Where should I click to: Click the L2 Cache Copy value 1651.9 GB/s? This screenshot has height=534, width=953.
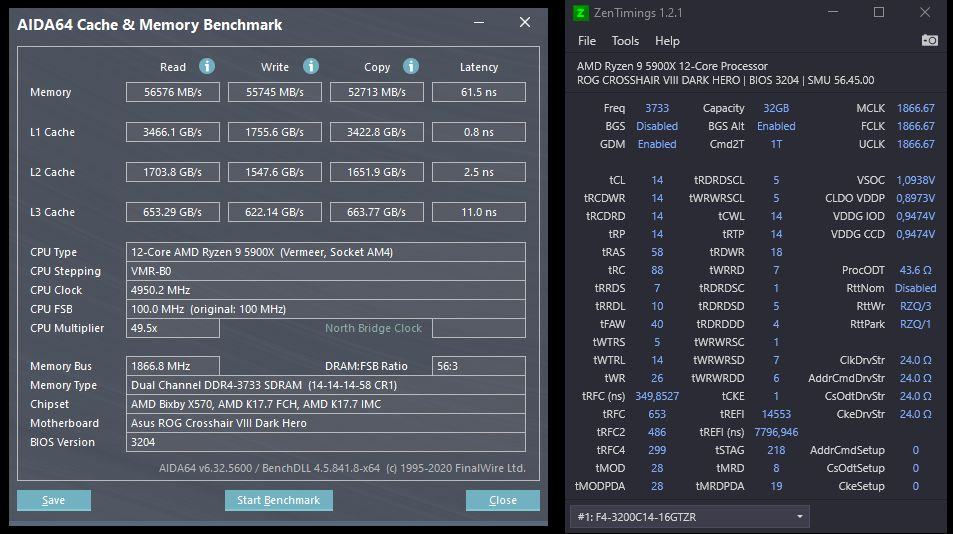point(377,172)
